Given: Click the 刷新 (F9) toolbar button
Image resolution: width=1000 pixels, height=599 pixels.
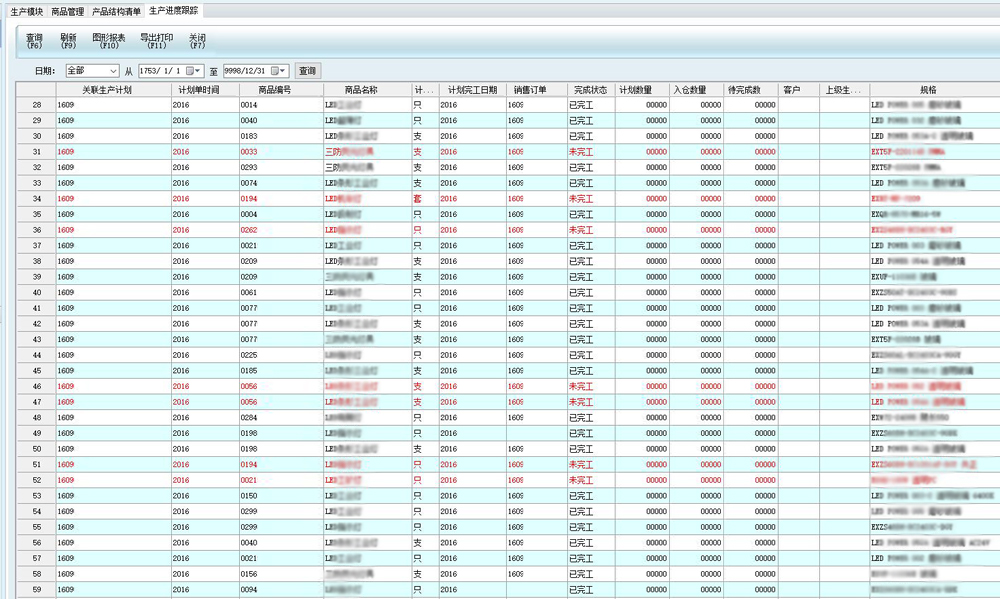Looking at the screenshot, I should coord(68,41).
